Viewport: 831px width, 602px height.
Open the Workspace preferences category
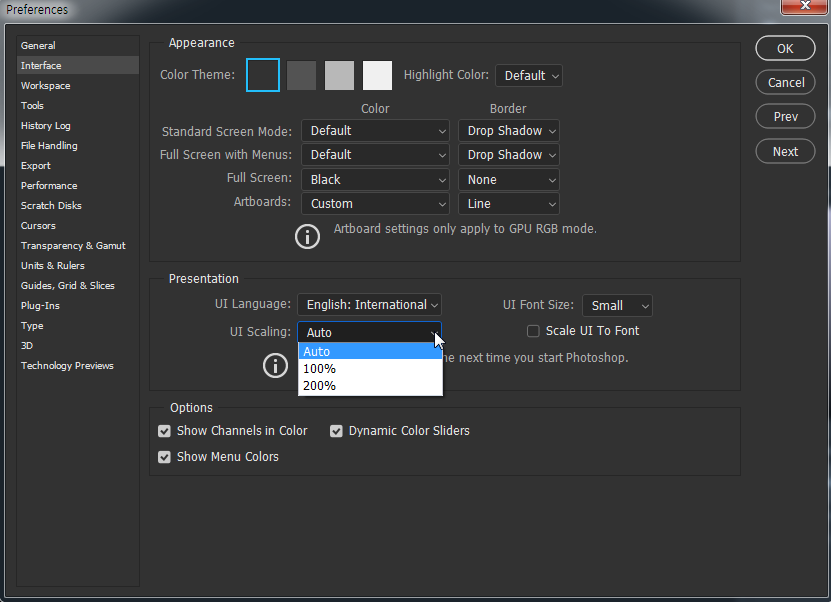click(78, 85)
